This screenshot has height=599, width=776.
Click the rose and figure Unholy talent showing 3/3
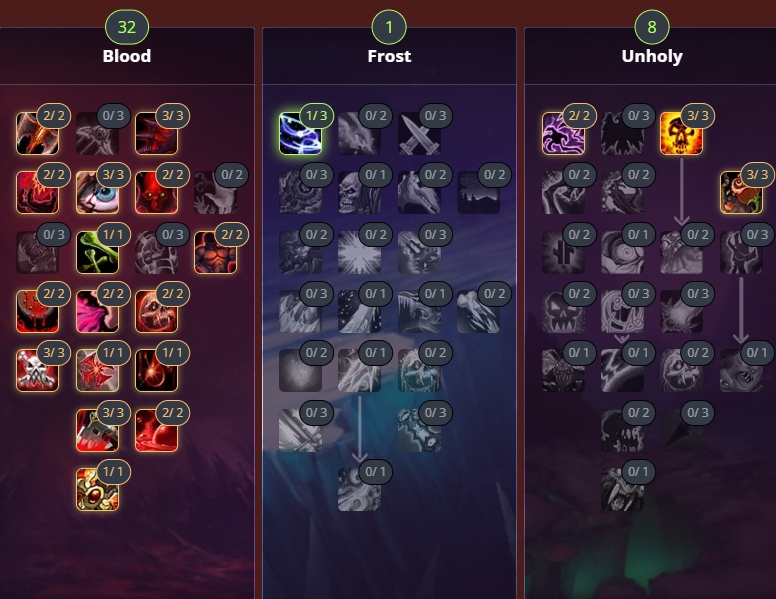741,193
